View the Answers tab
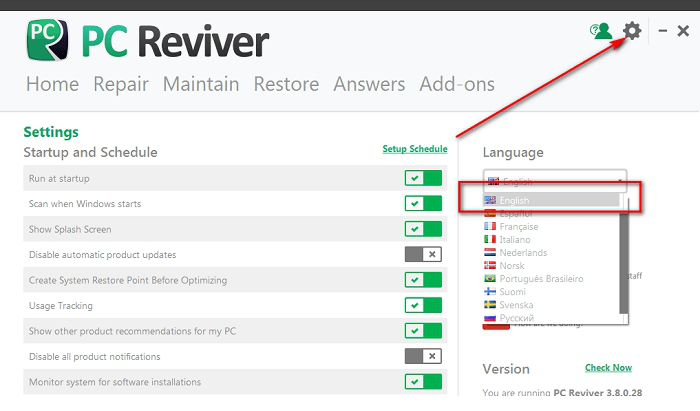 [x=369, y=84]
